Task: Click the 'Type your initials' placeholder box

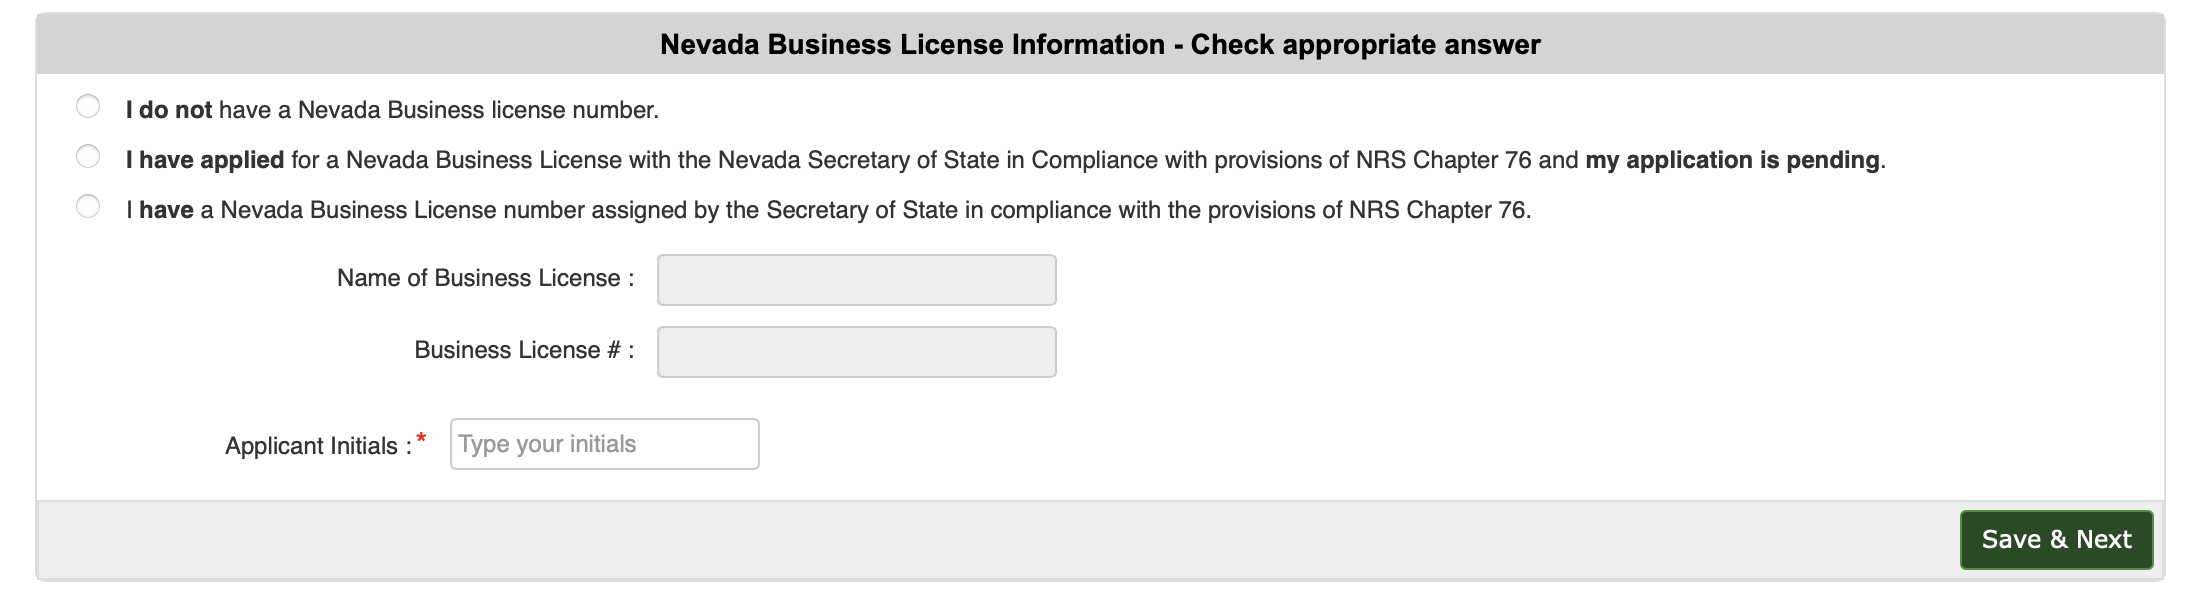Action: [x=604, y=443]
